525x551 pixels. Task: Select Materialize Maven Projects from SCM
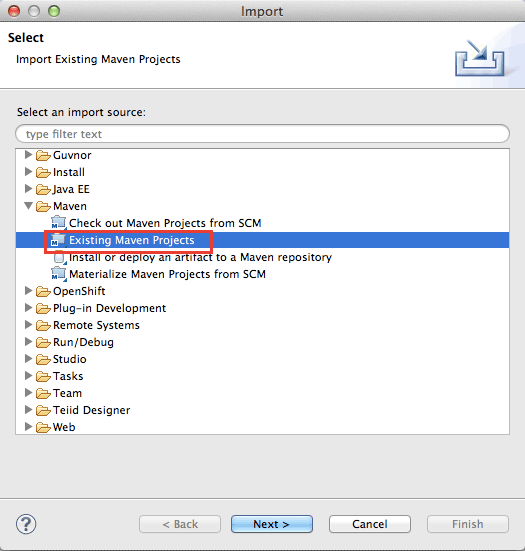pos(167,274)
